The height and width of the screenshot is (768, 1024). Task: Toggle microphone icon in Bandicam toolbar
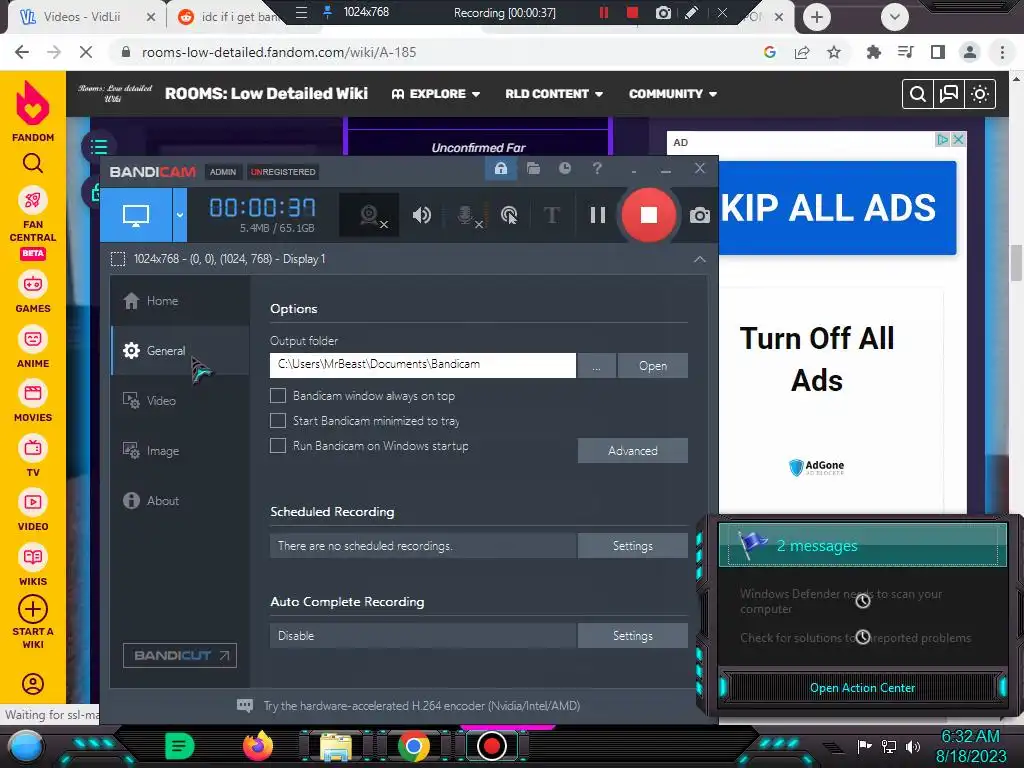point(466,215)
